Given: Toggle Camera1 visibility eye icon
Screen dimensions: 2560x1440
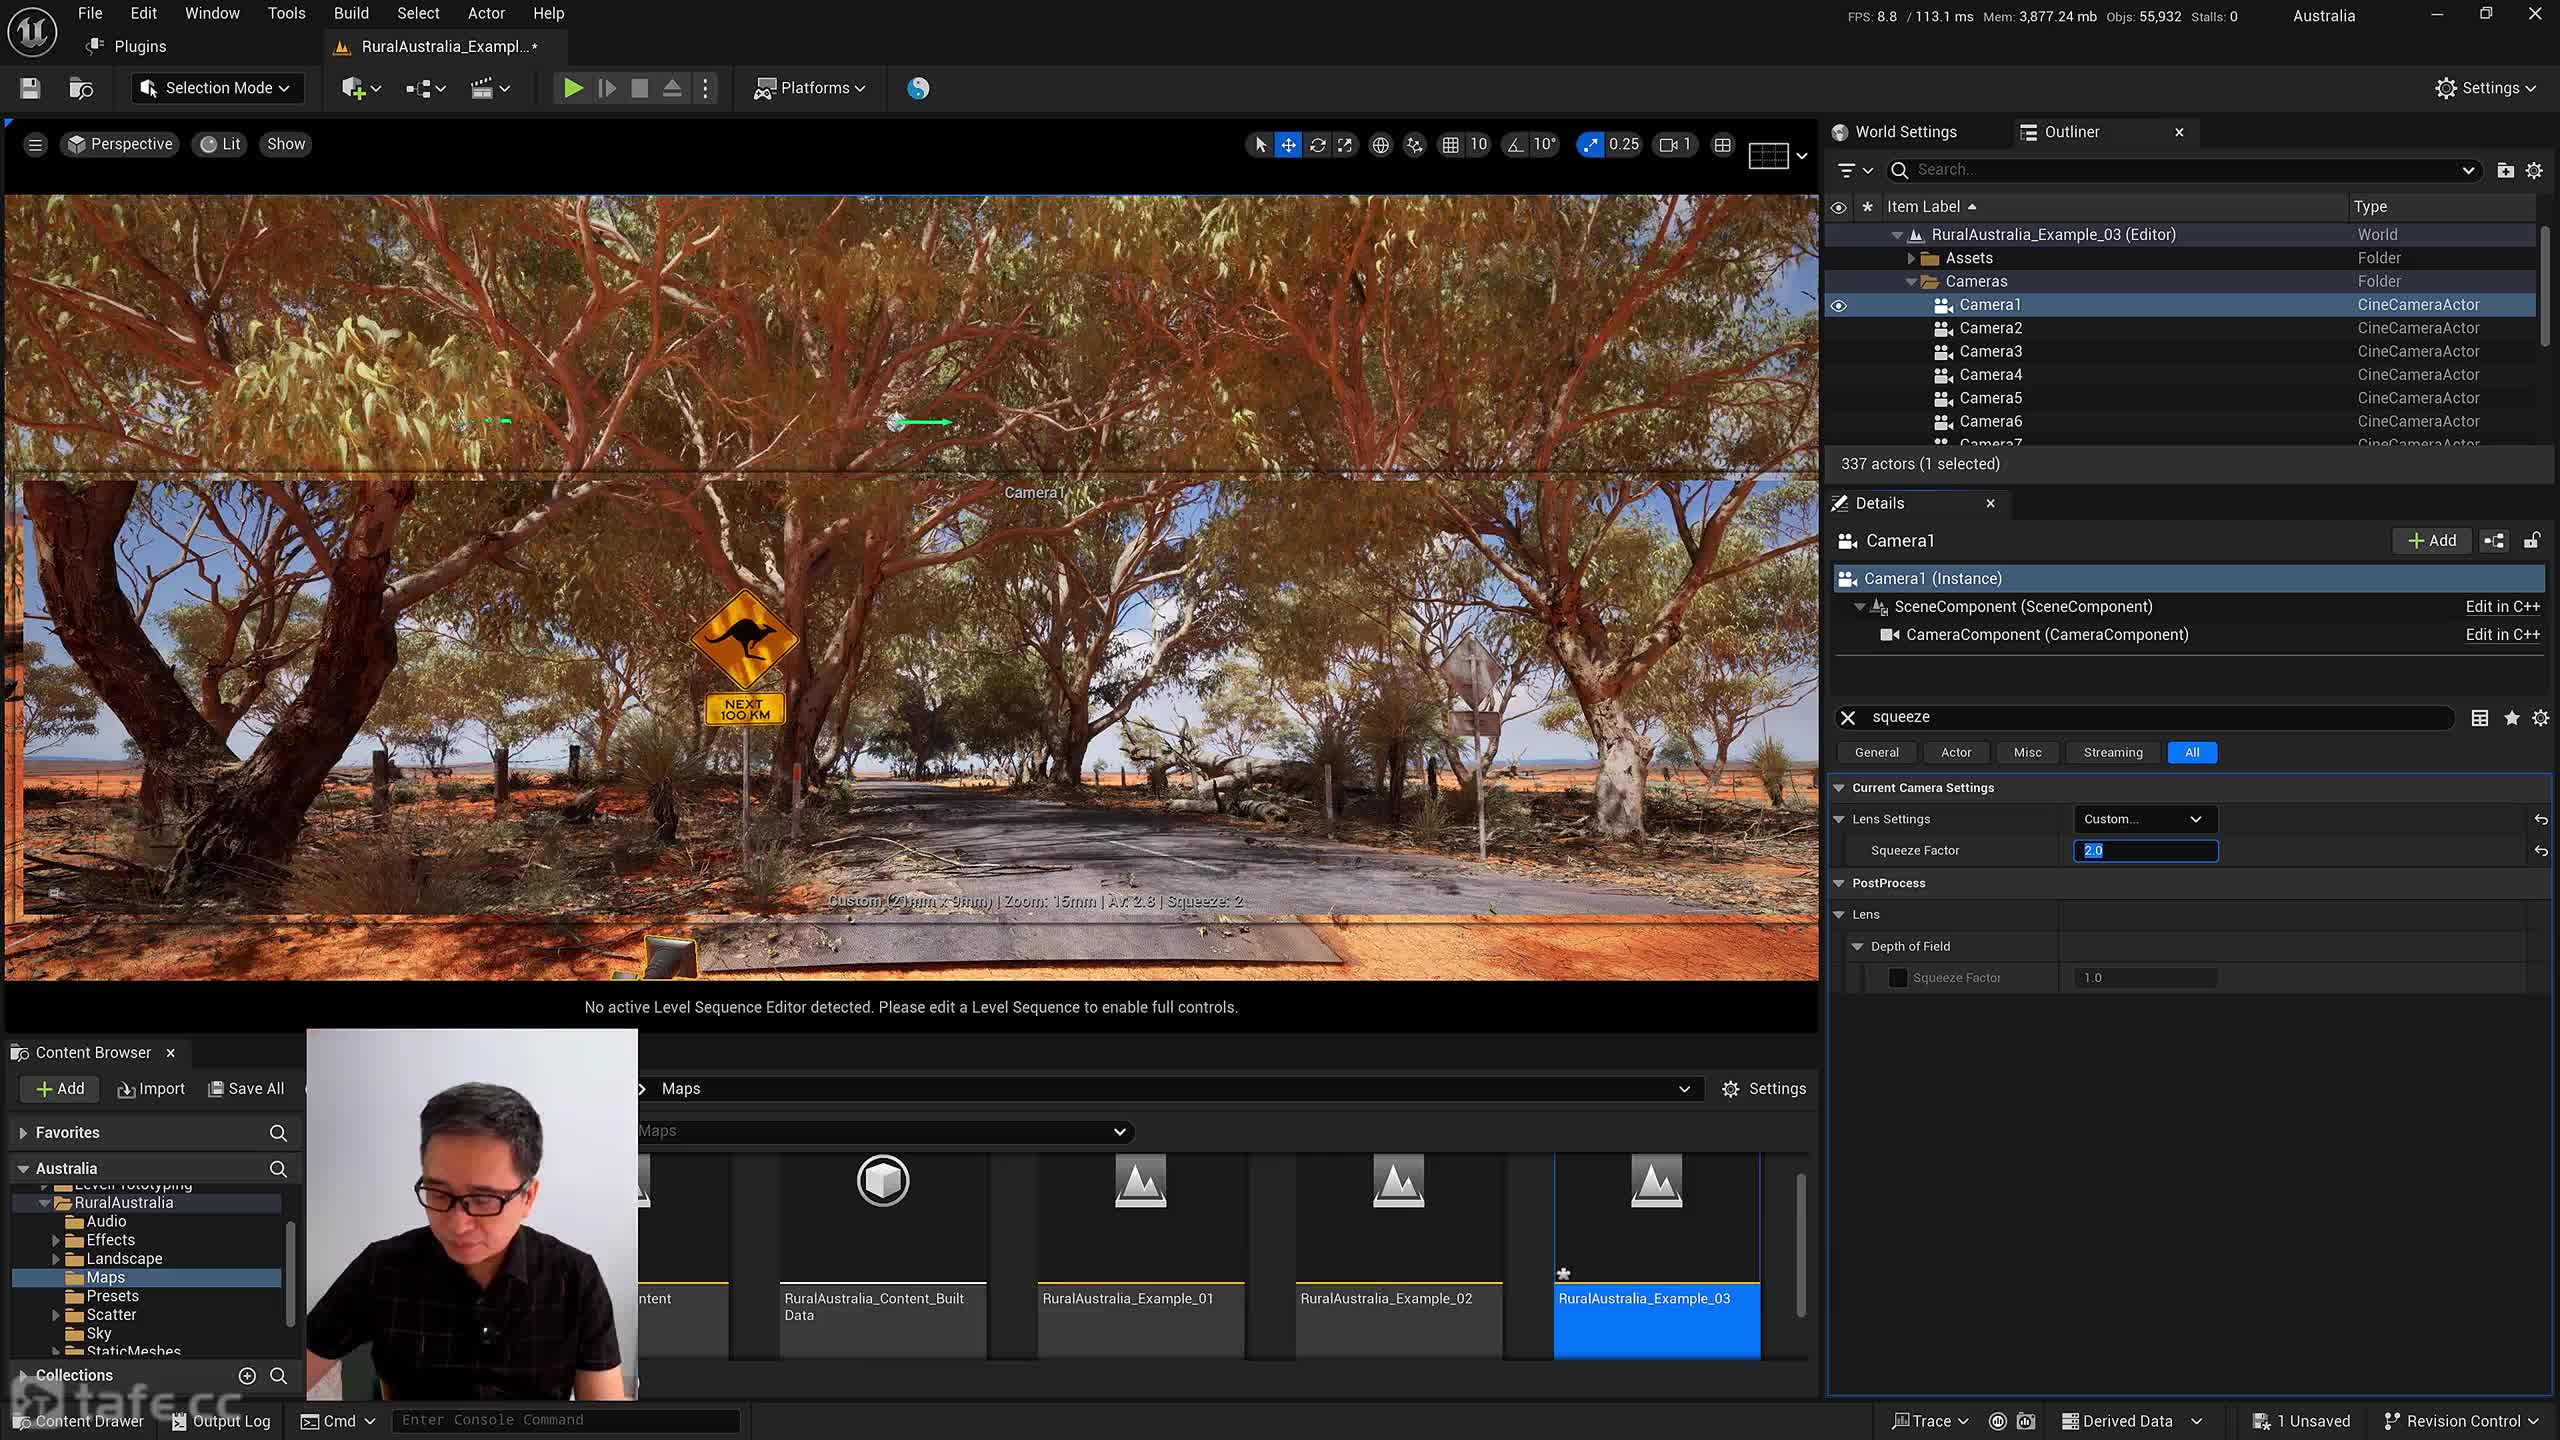Looking at the screenshot, I should (1838, 305).
